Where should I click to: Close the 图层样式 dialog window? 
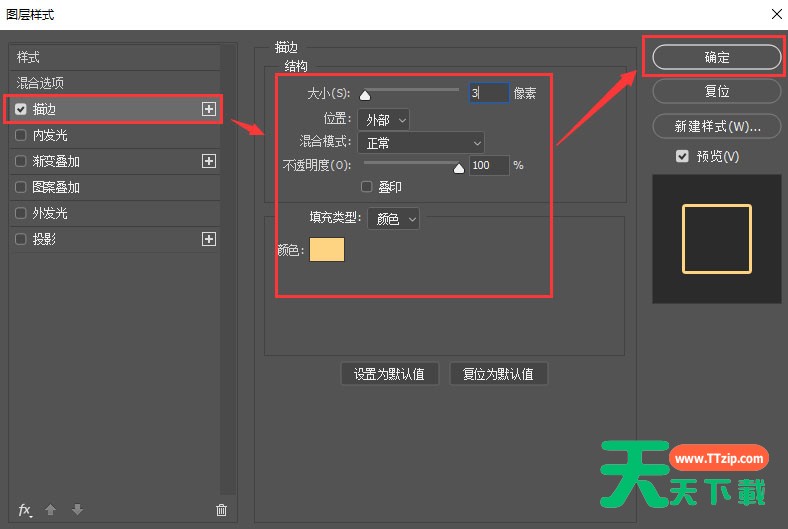(776, 14)
